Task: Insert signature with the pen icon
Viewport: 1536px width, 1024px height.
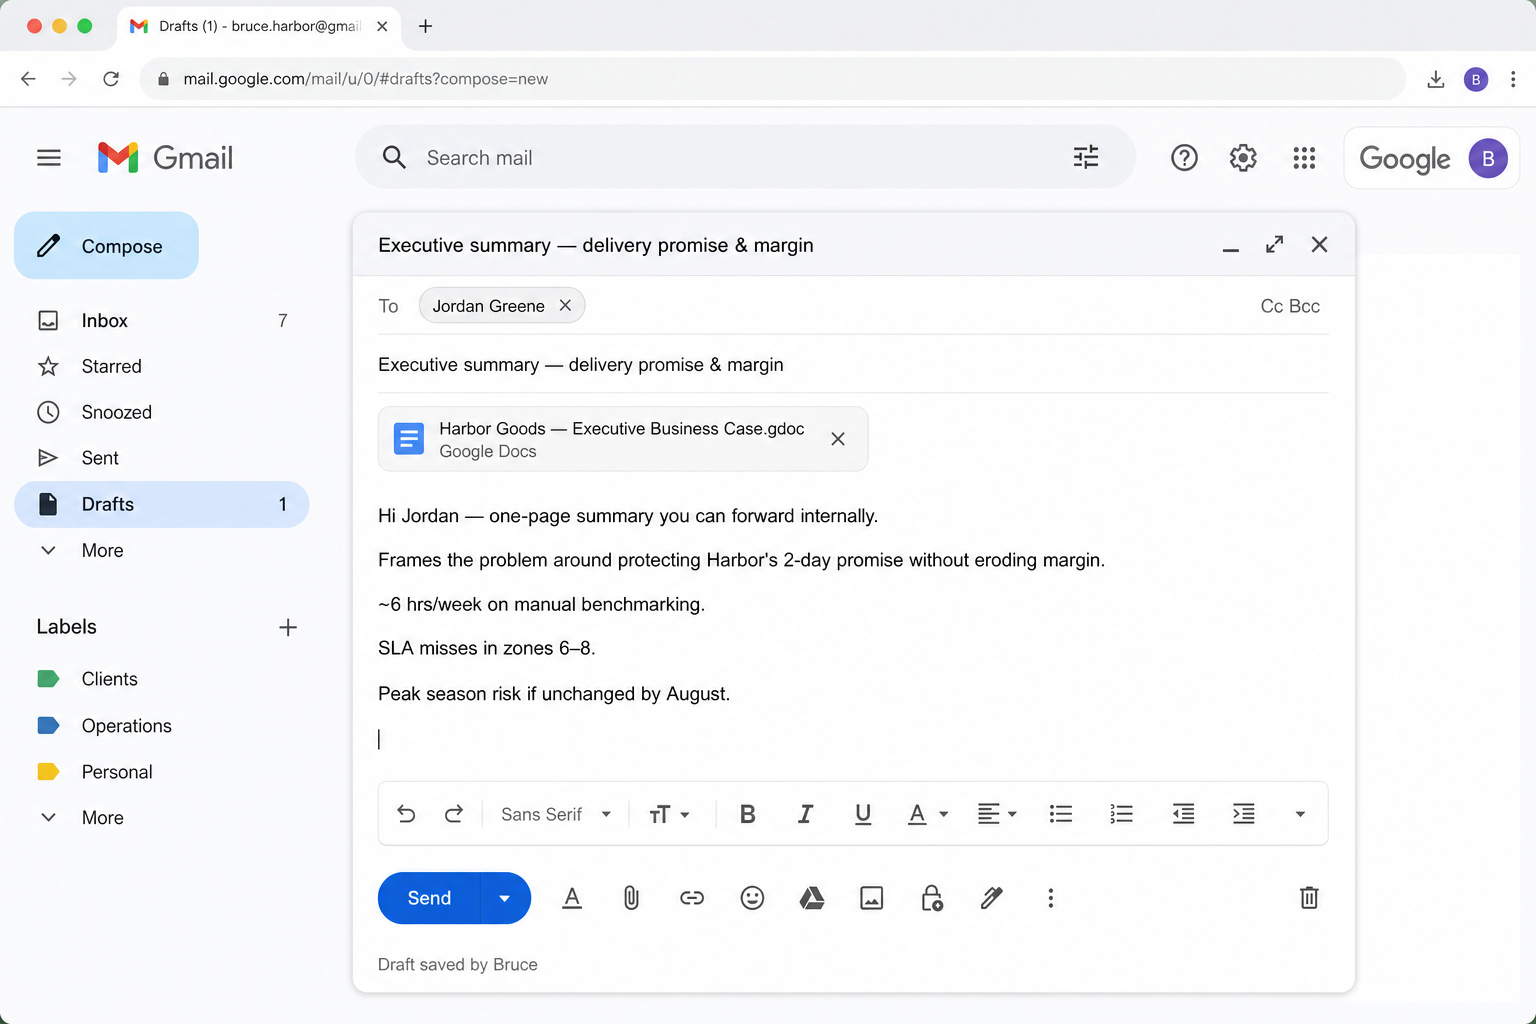Action: click(991, 898)
